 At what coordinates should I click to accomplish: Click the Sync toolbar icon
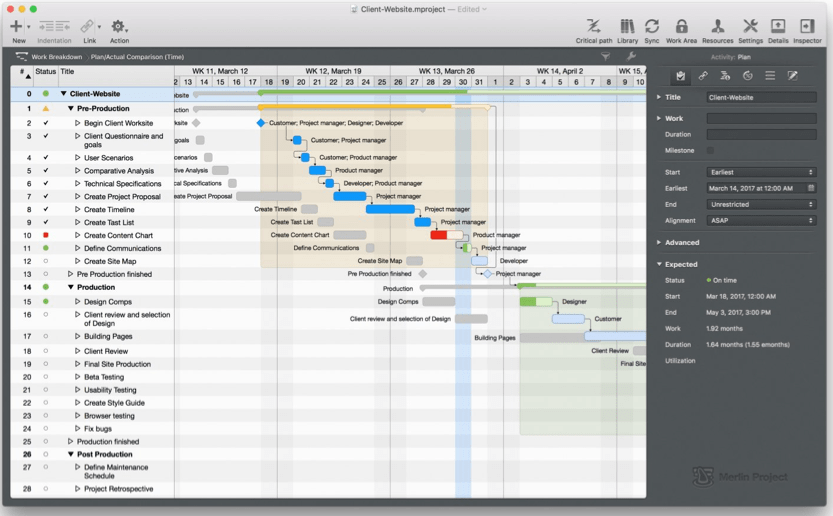[x=652, y=26]
